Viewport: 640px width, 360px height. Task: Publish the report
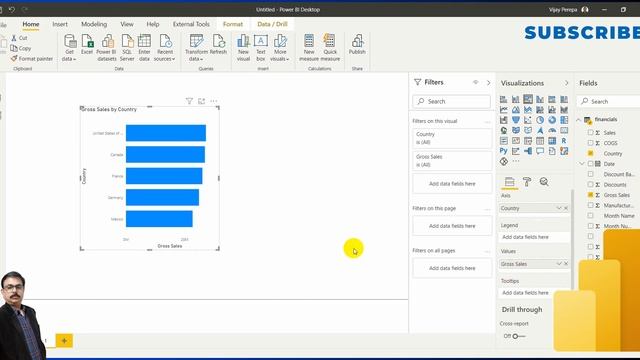357,44
